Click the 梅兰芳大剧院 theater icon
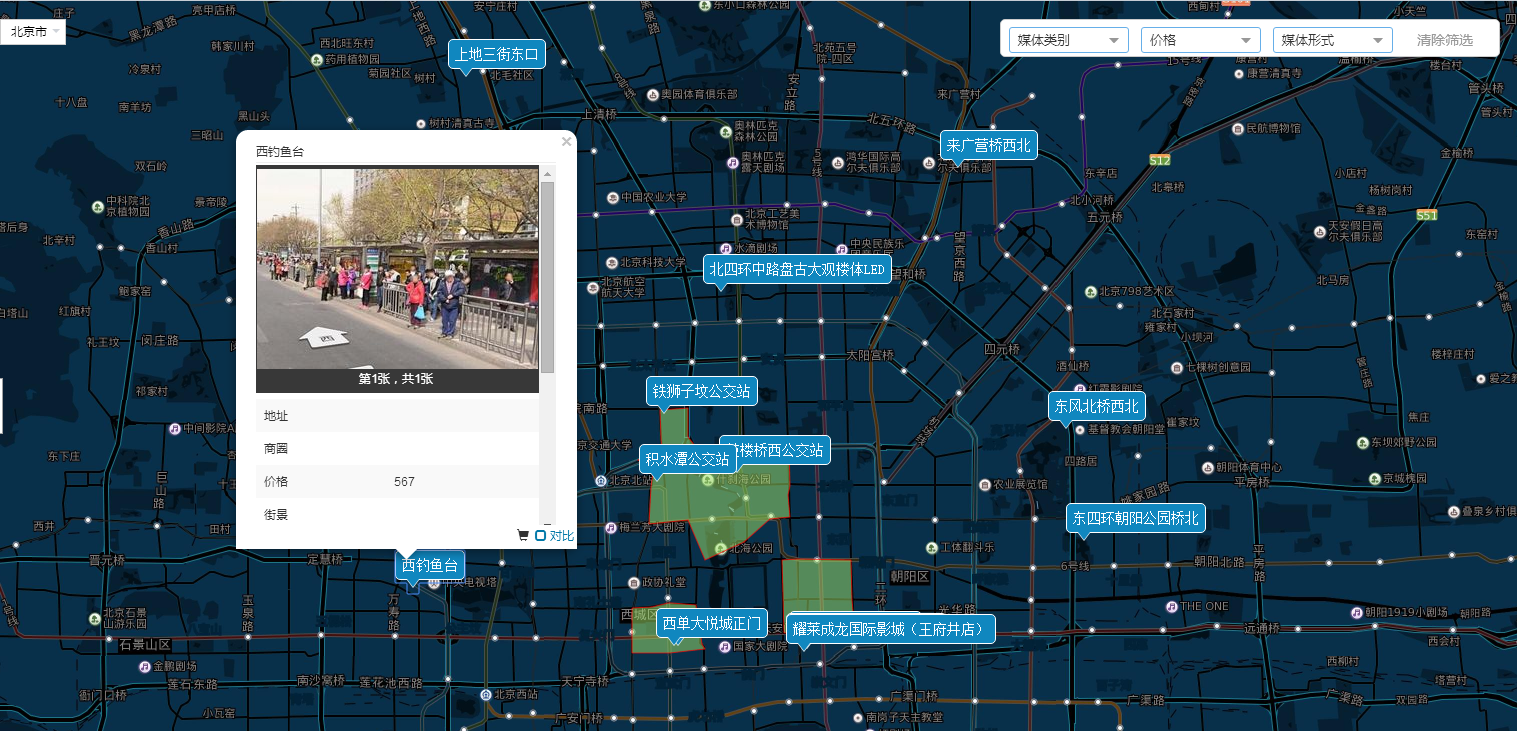1517x731 pixels. (610, 527)
